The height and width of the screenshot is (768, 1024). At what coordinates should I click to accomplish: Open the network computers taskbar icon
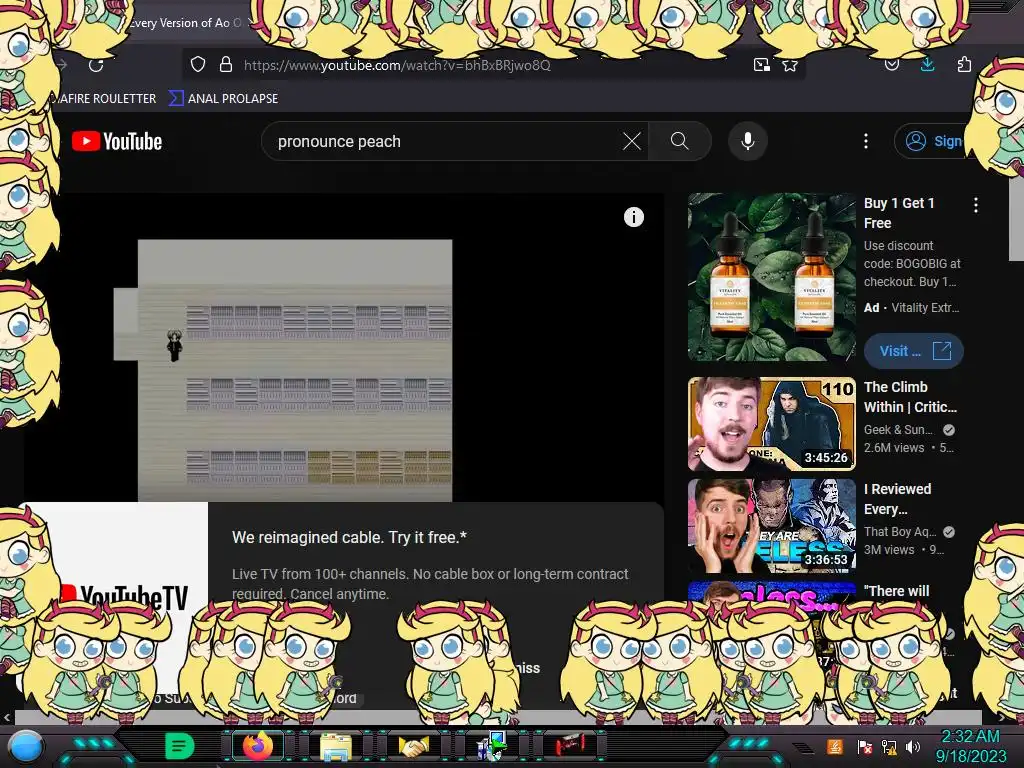[x=492, y=746]
